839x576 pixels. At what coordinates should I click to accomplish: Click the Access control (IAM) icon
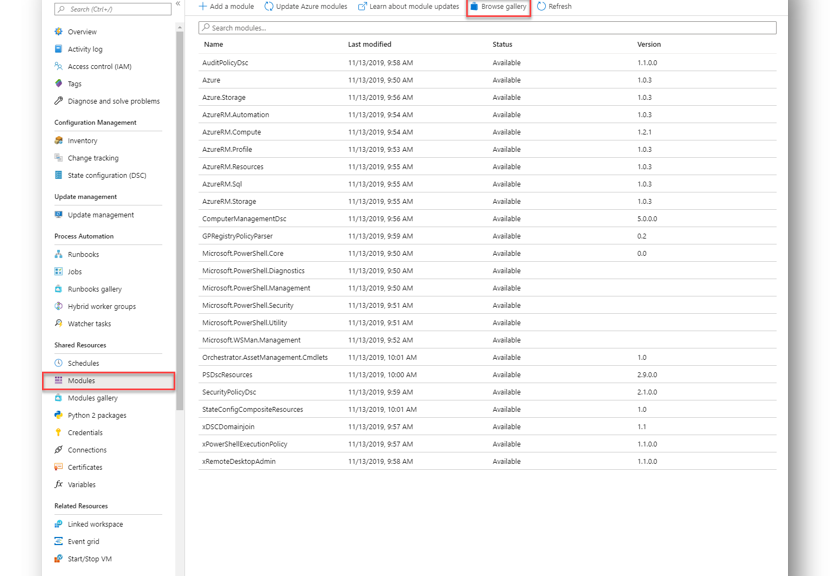(x=58, y=66)
